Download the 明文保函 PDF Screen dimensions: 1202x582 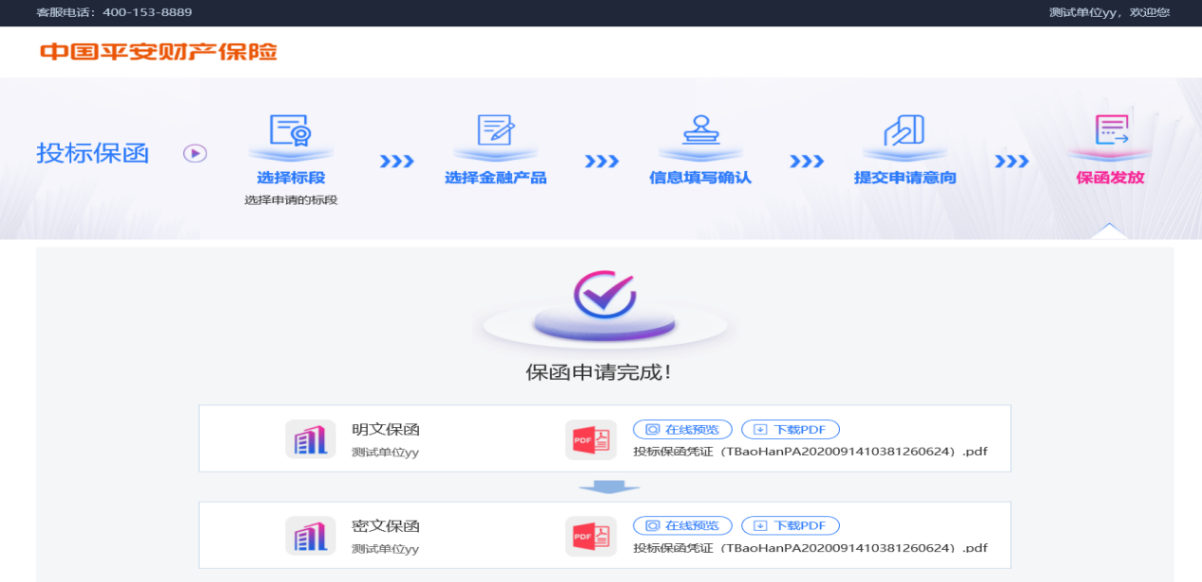point(790,429)
